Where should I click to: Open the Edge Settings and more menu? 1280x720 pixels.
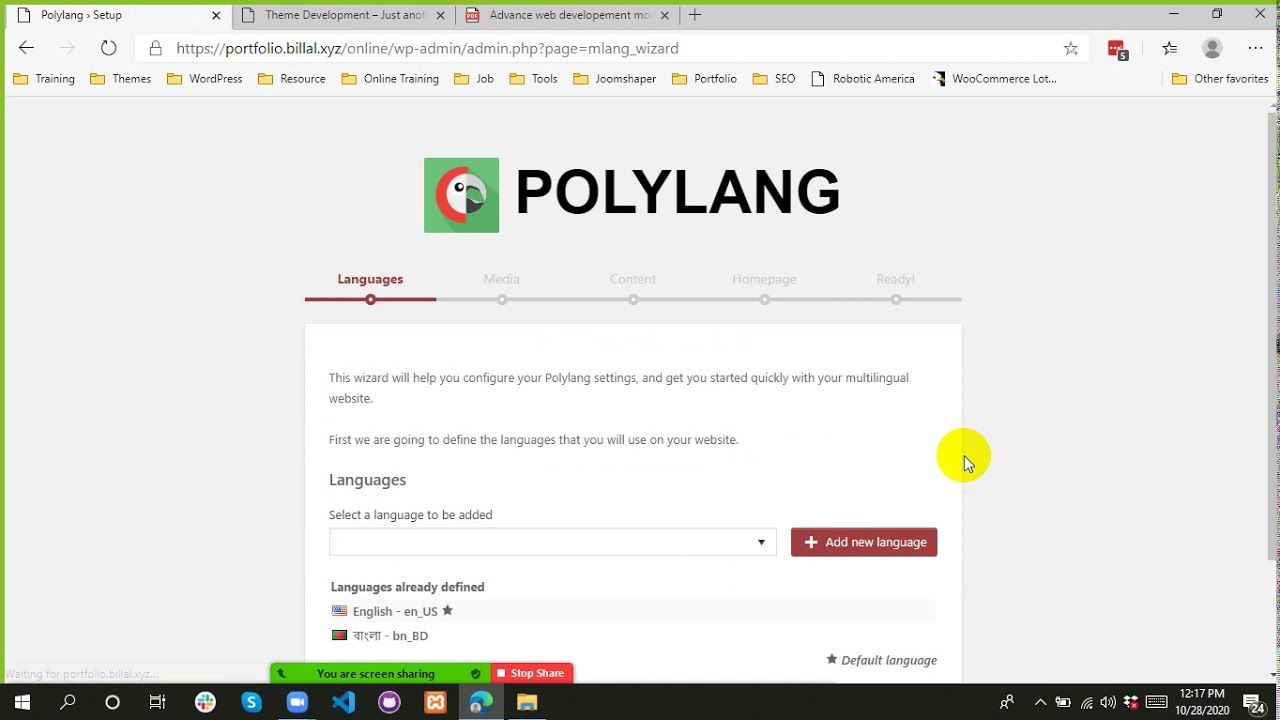point(1256,48)
